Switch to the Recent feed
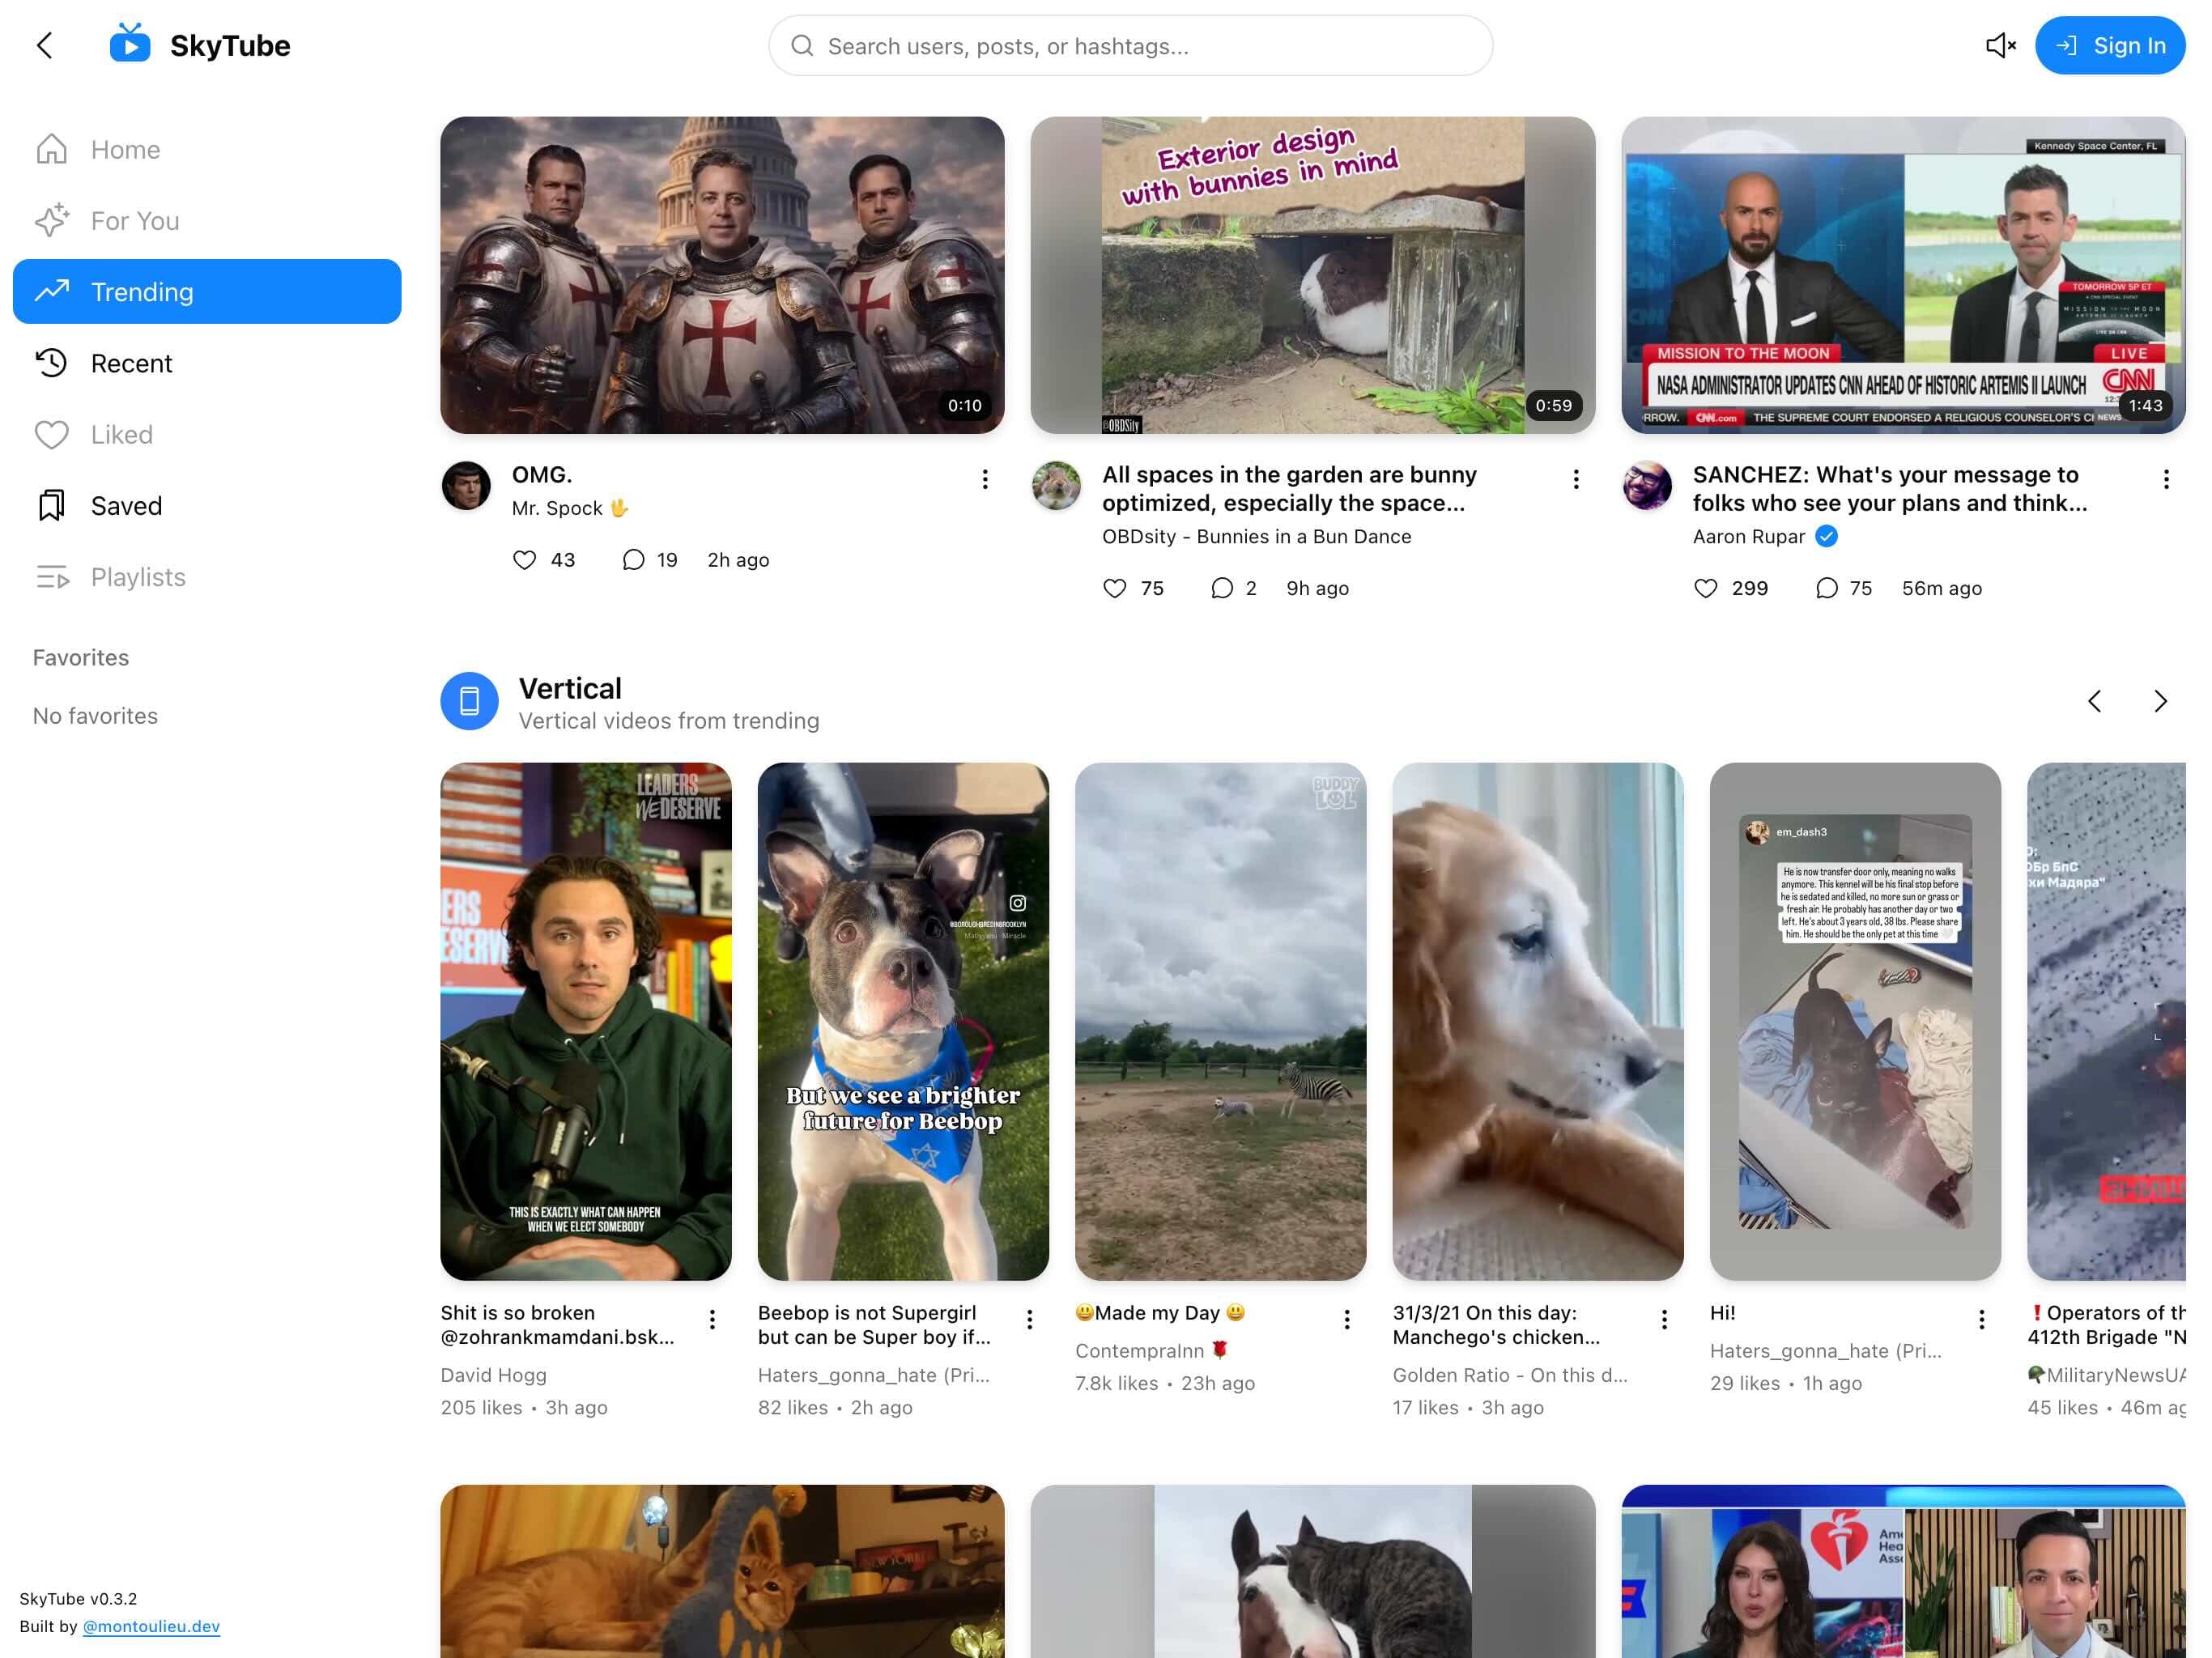Screen dimensions: 2212x1658 pyautogui.click(x=131, y=363)
